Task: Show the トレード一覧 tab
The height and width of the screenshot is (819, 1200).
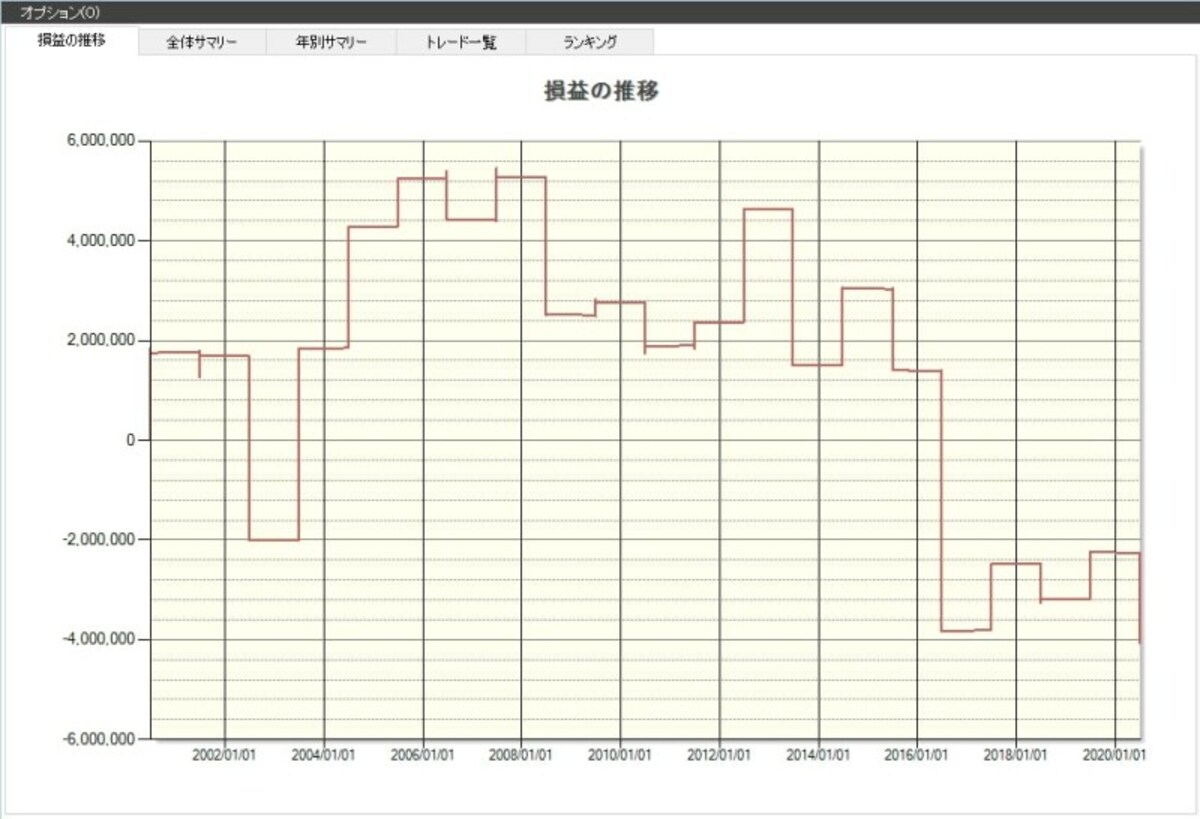Action: click(461, 43)
